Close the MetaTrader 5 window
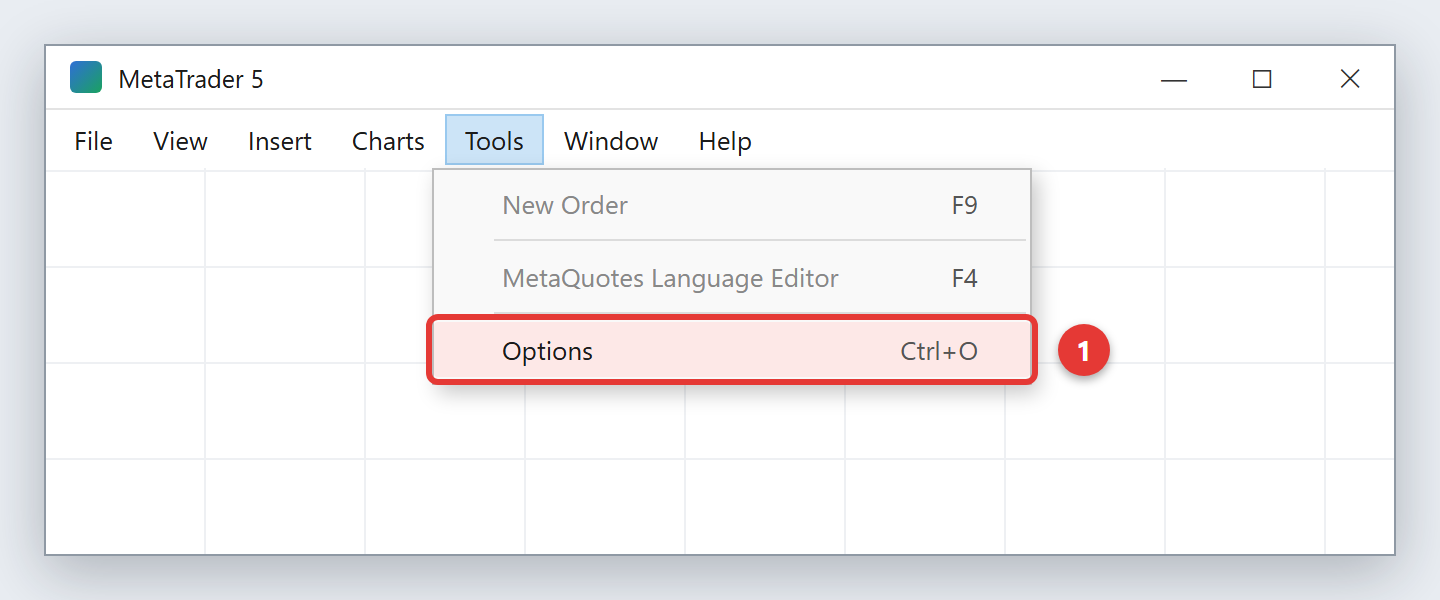Image resolution: width=1440 pixels, height=600 pixels. [1350, 79]
